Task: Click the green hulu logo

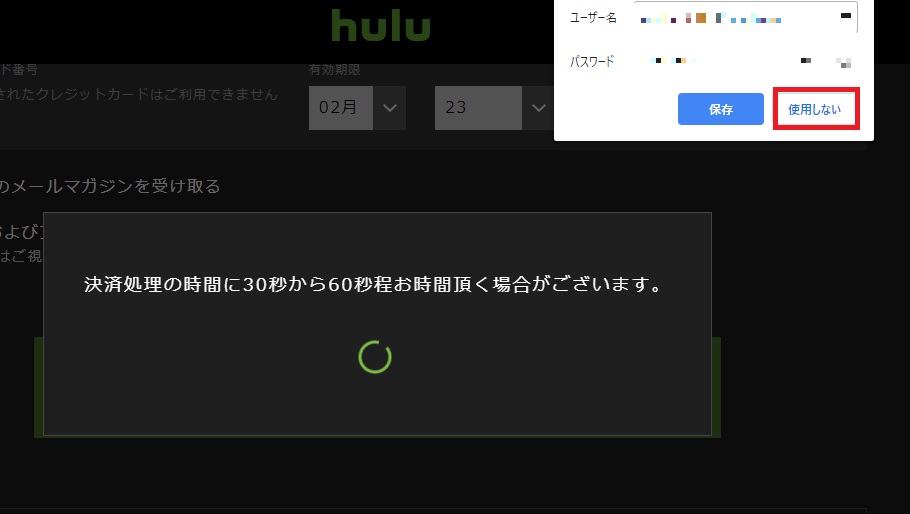Action: click(381, 26)
